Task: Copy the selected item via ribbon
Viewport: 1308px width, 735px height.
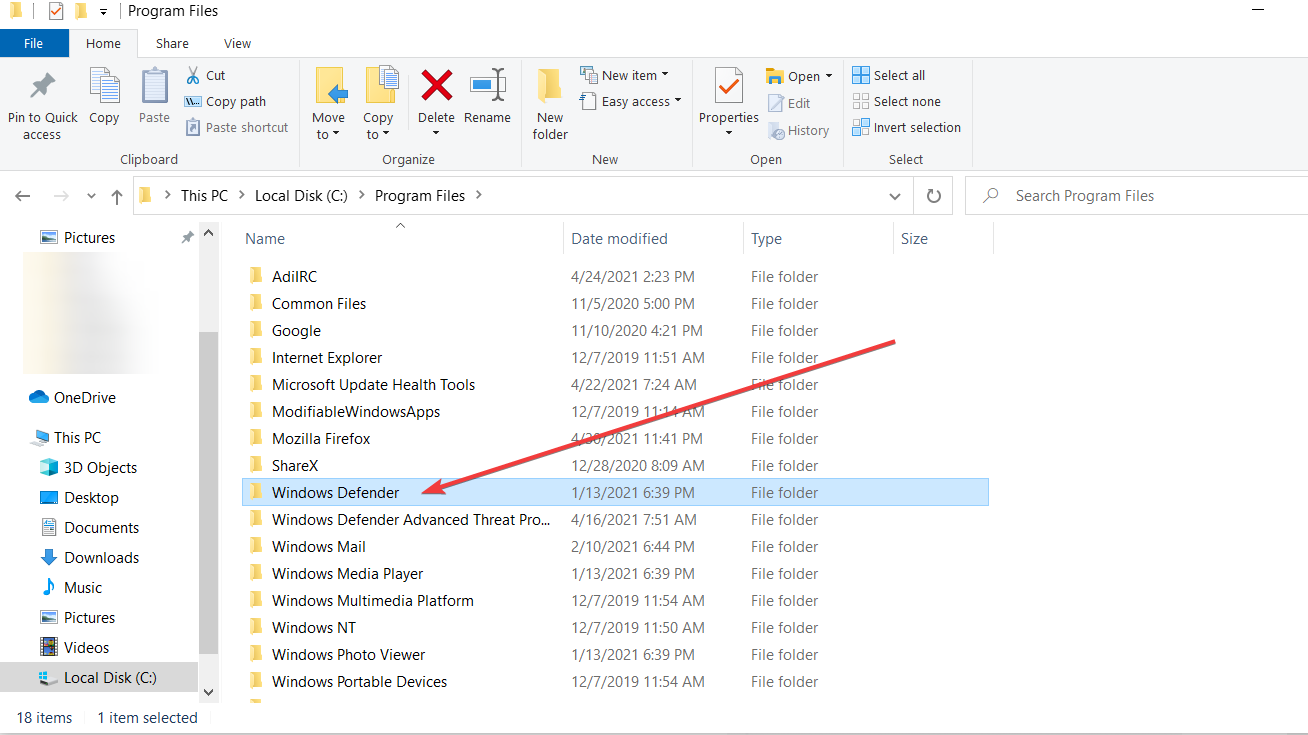Action: (104, 97)
